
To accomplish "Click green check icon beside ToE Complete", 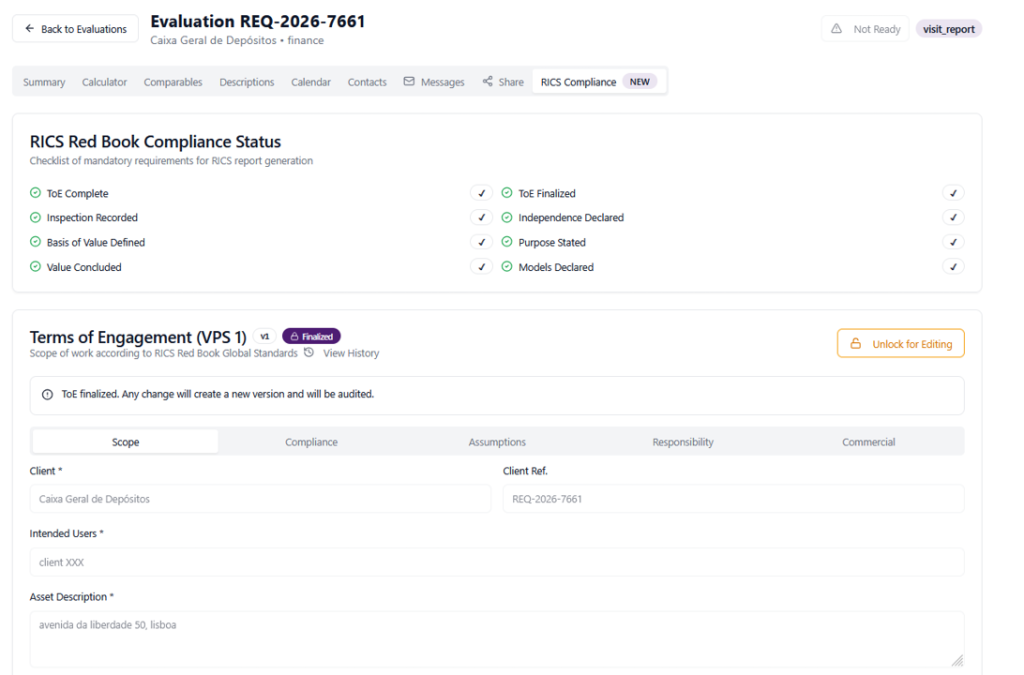I will (x=35, y=193).
